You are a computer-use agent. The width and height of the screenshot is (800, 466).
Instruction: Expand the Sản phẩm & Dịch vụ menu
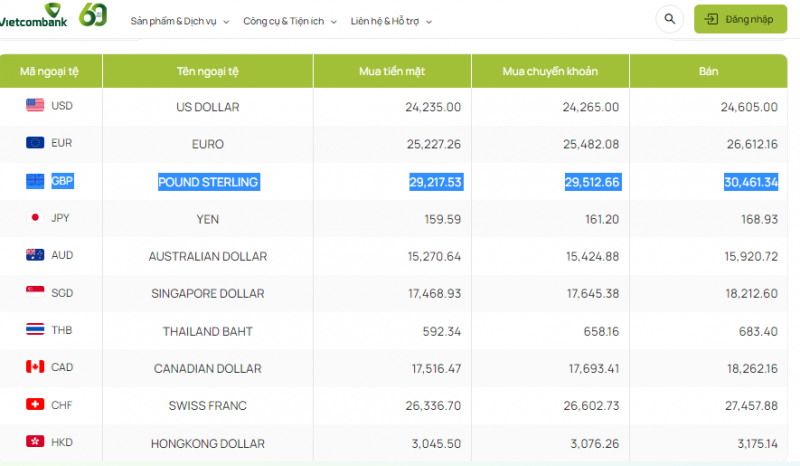180,21
